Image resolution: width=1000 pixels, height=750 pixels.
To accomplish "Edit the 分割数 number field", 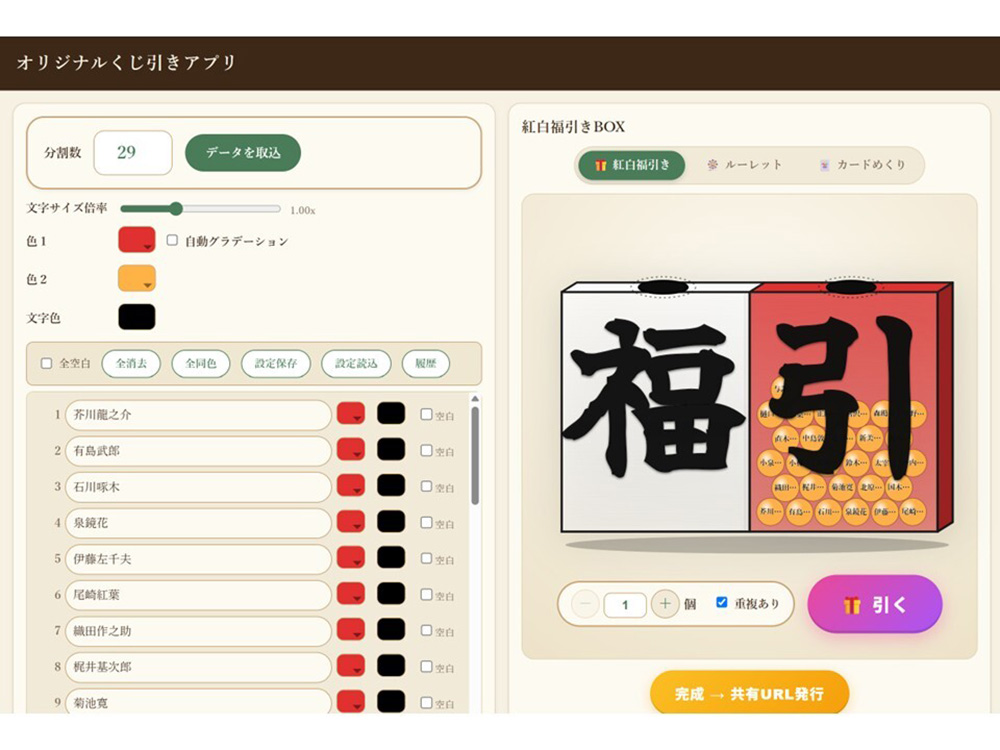I will [x=133, y=152].
